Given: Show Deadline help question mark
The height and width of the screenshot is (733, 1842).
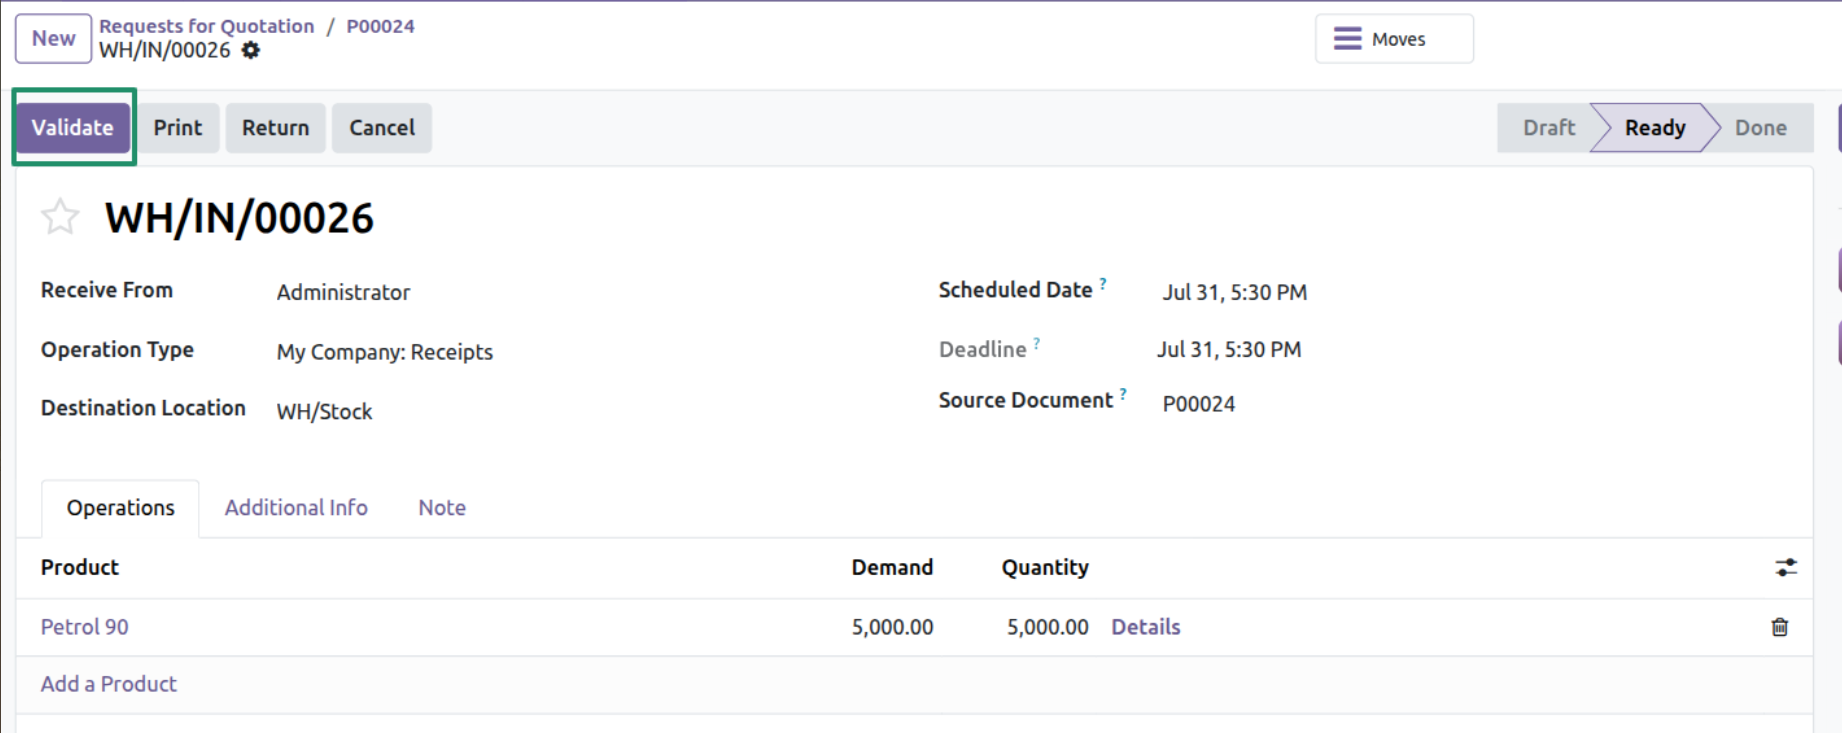Looking at the screenshot, I should click(x=1037, y=343).
